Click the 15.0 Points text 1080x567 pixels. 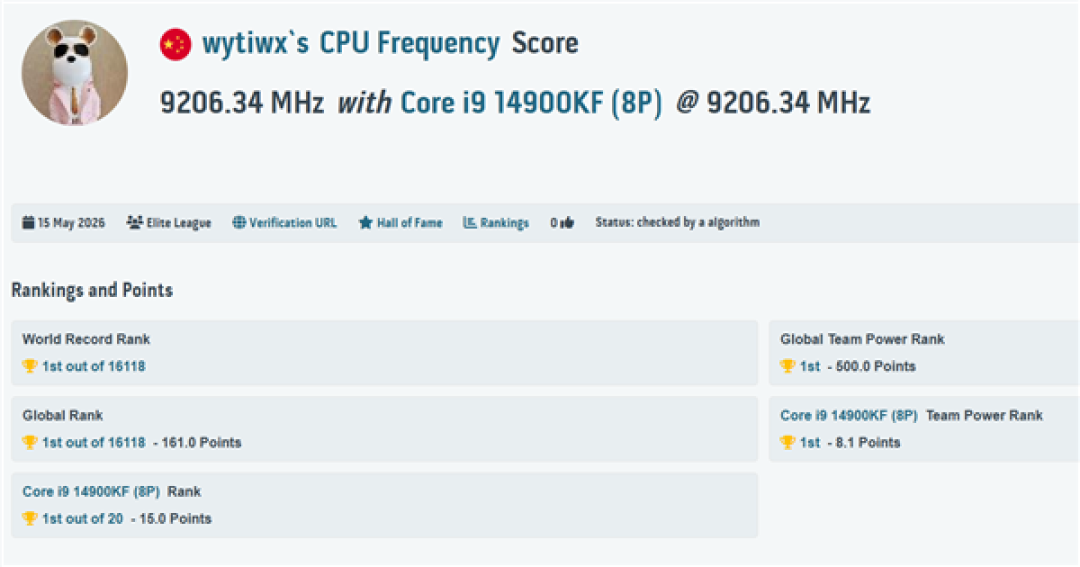[175, 519]
